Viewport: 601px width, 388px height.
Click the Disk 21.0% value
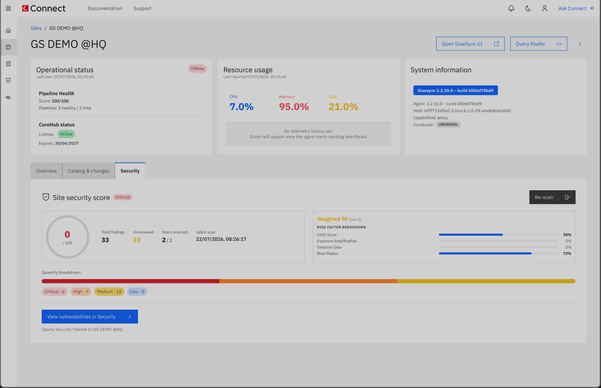(x=343, y=107)
